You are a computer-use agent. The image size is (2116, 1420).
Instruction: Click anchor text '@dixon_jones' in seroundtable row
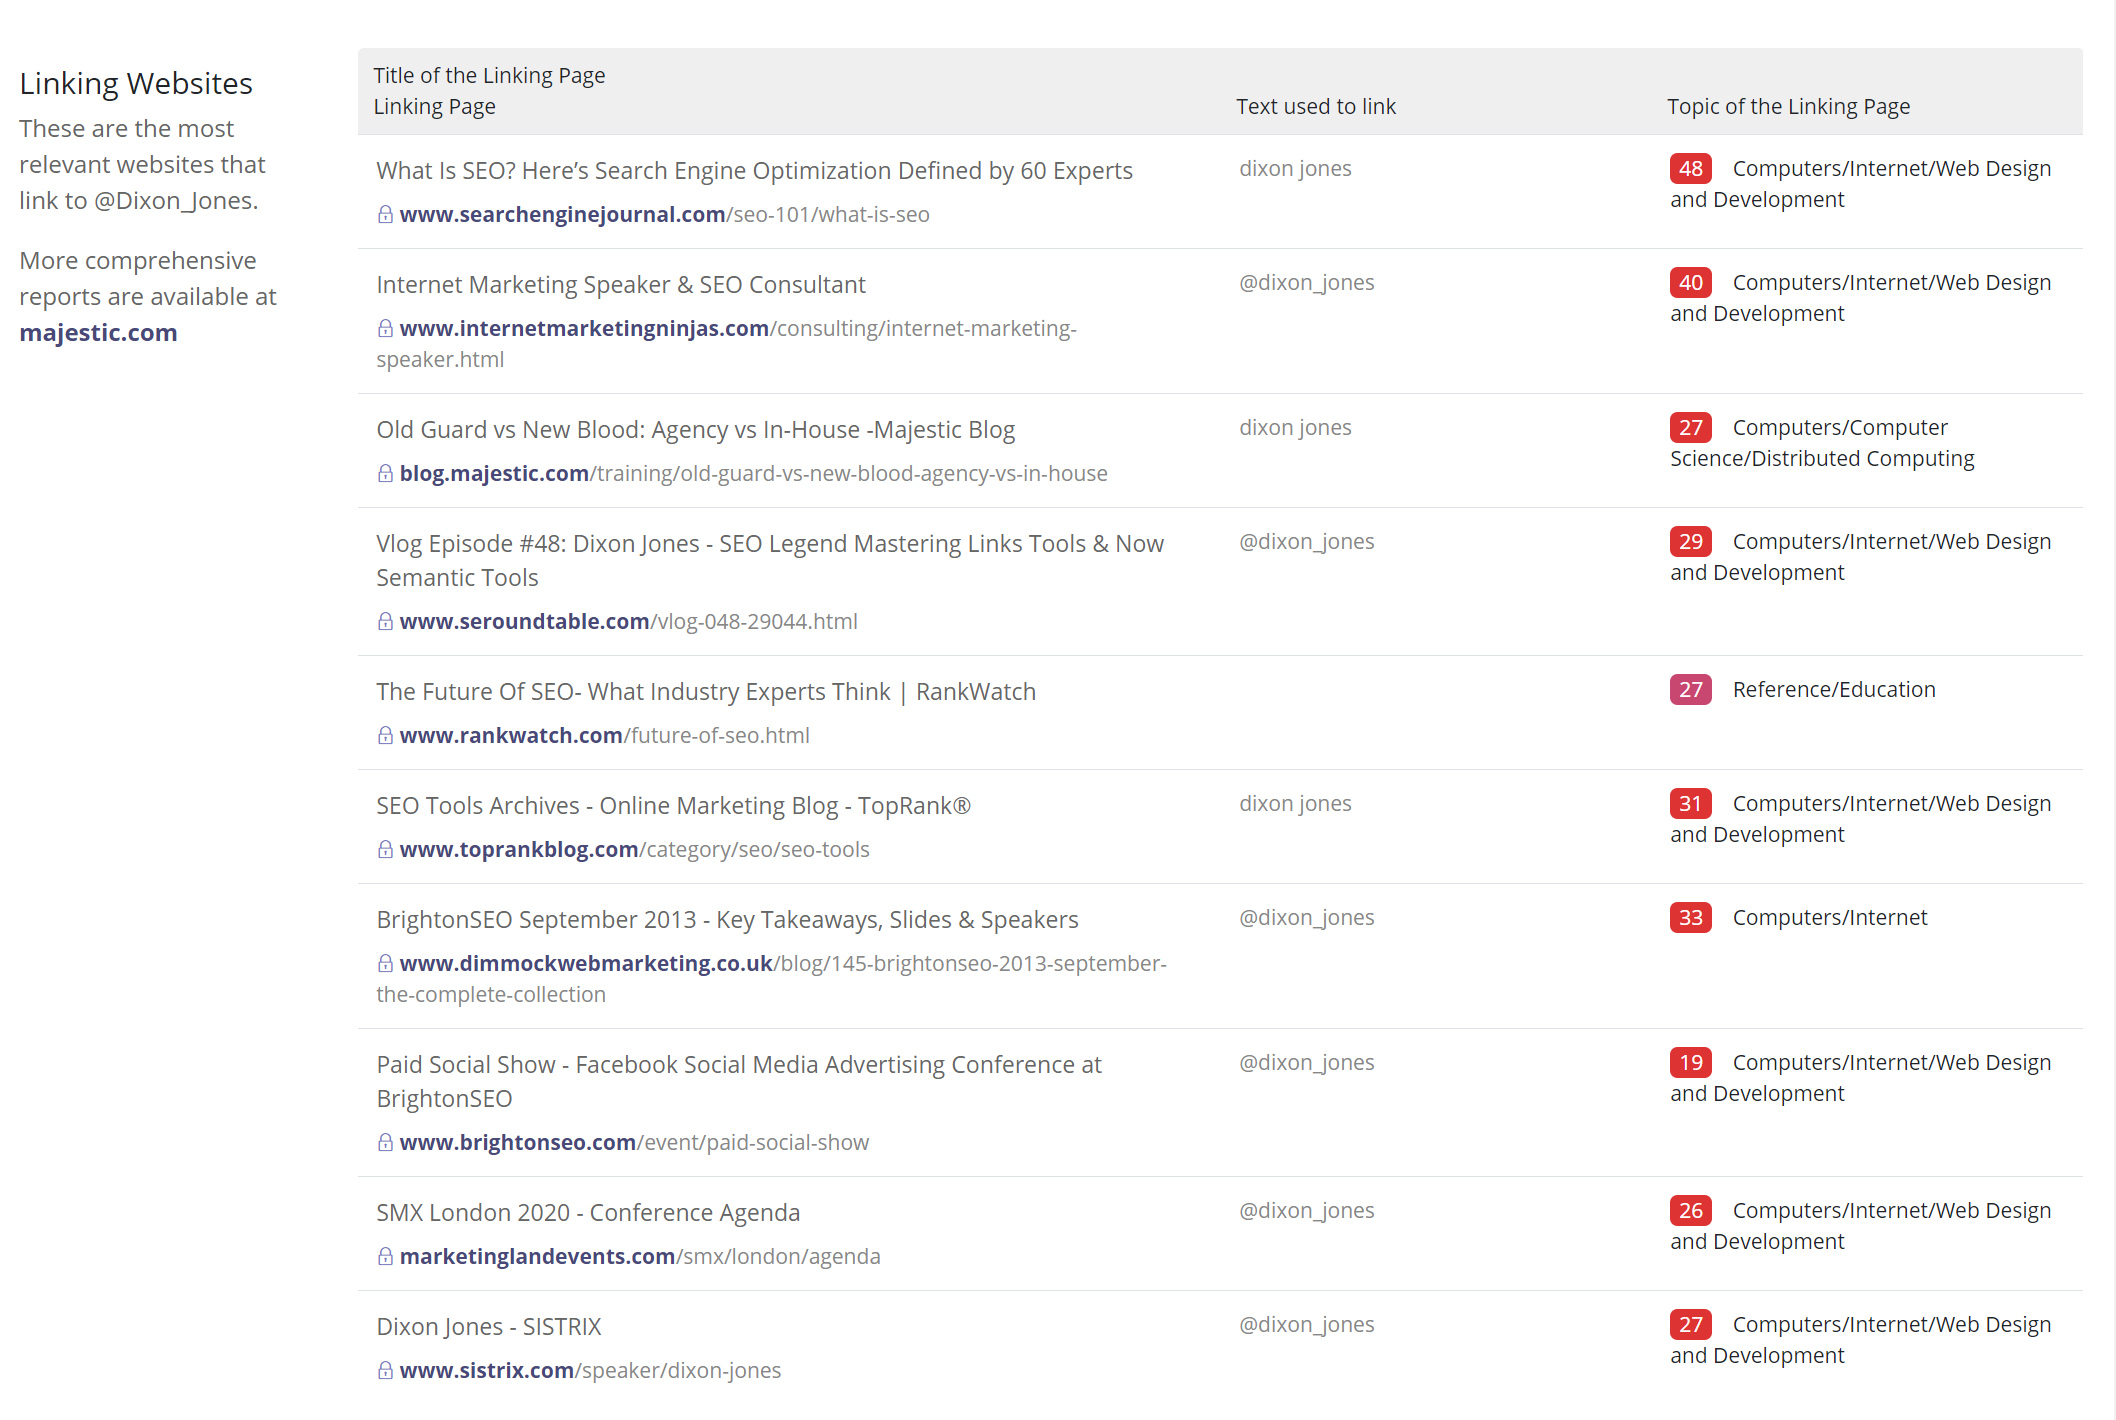tap(1307, 541)
